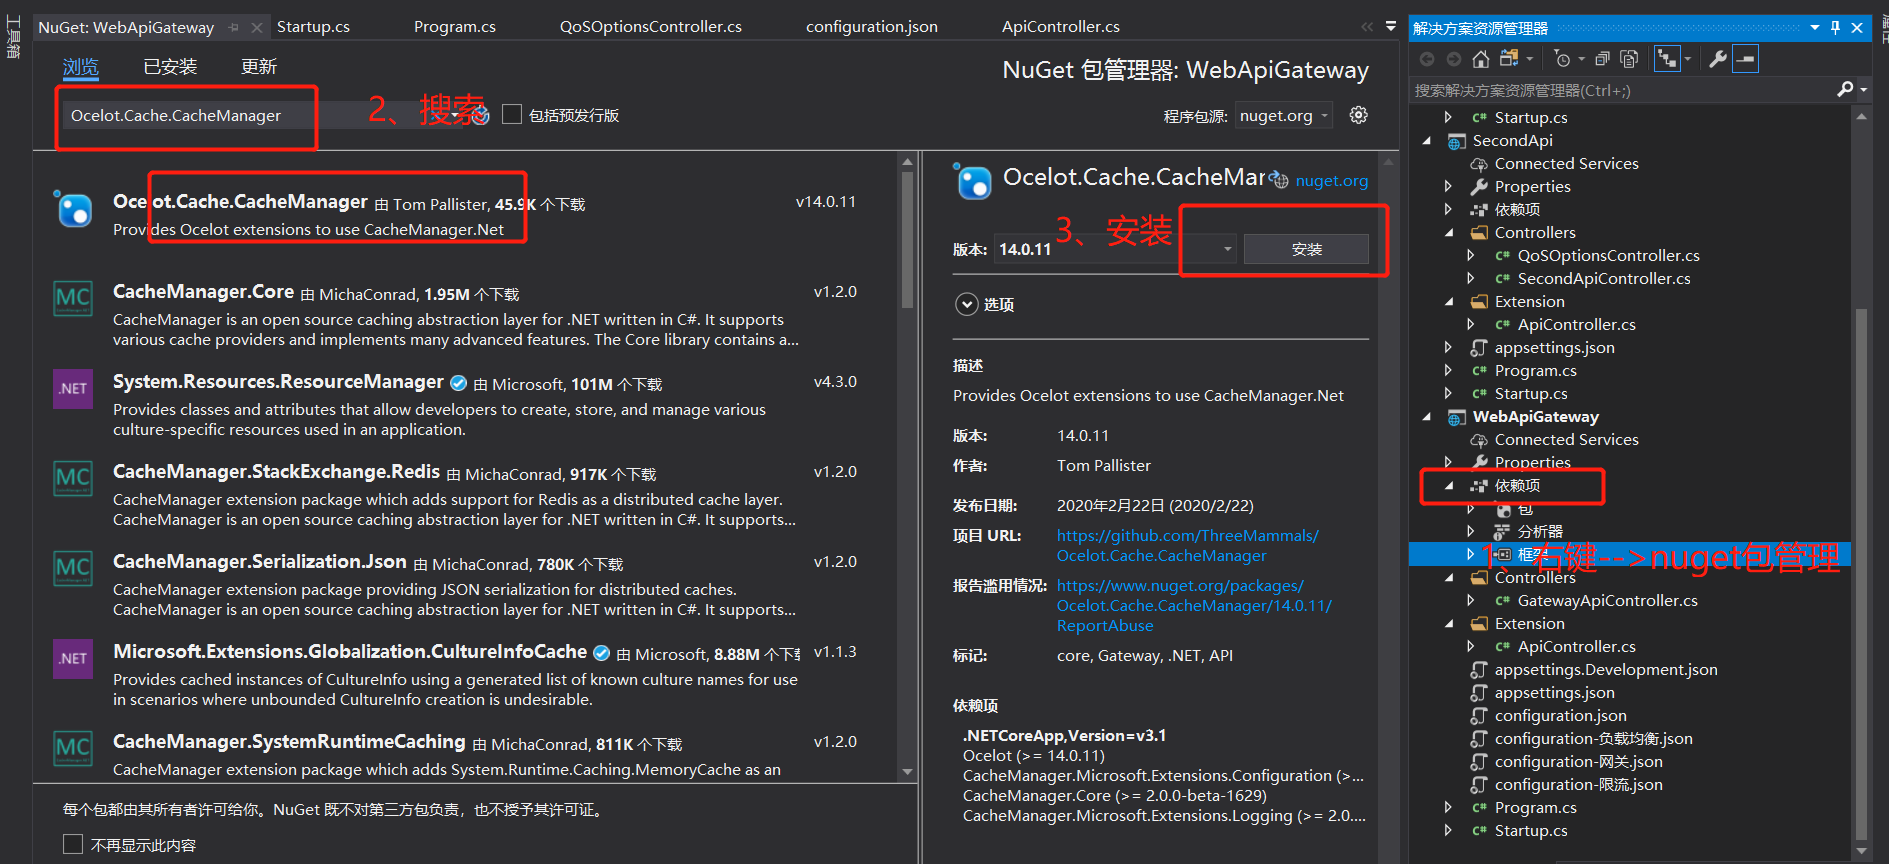Click the Solution Explorer Home icon
Image resolution: width=1889 pixels, height=864 pixels.
pos(1481,59)
